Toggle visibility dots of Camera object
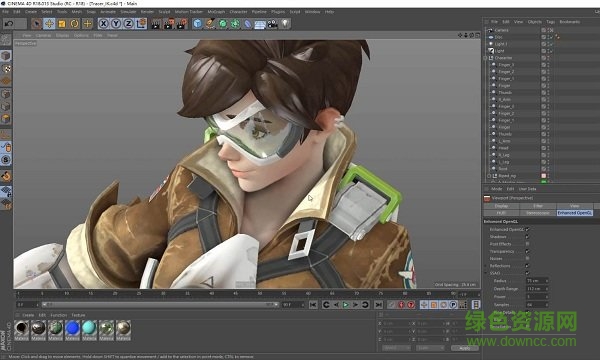This screenshot has height=360, width=600. (548, 30)
